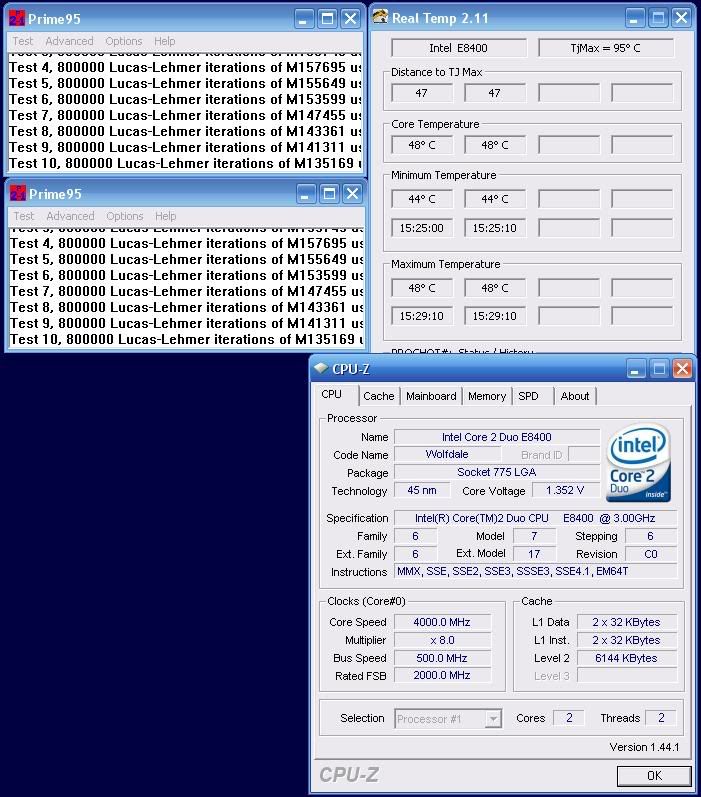
Task: Minimize the upper Prime95 window
Action: pos(303,19)
